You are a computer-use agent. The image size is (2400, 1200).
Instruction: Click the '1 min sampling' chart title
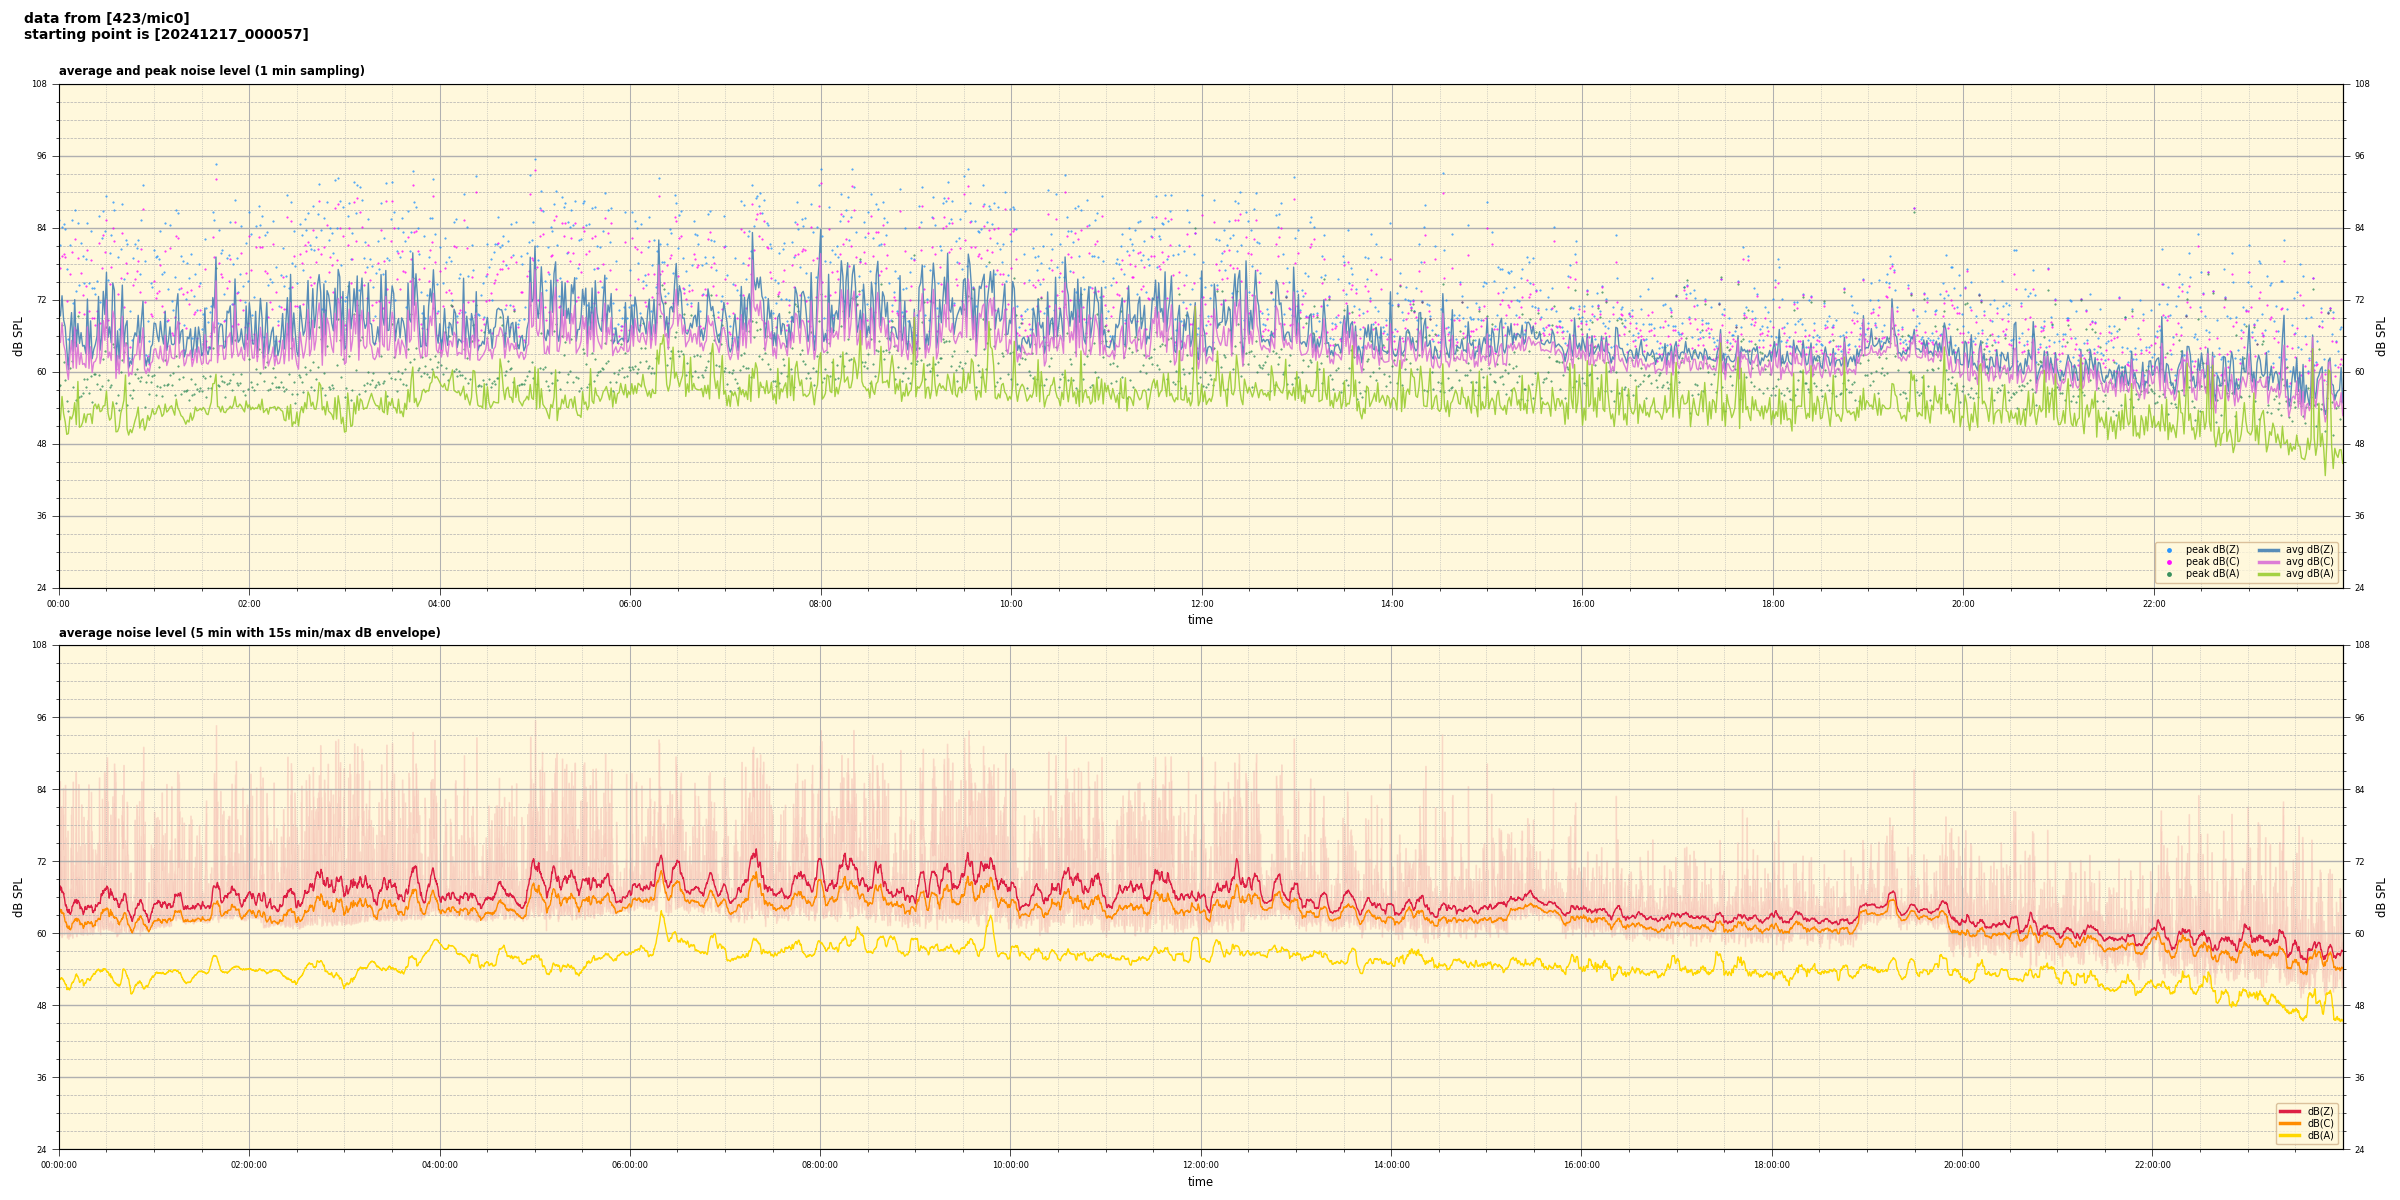211,71
